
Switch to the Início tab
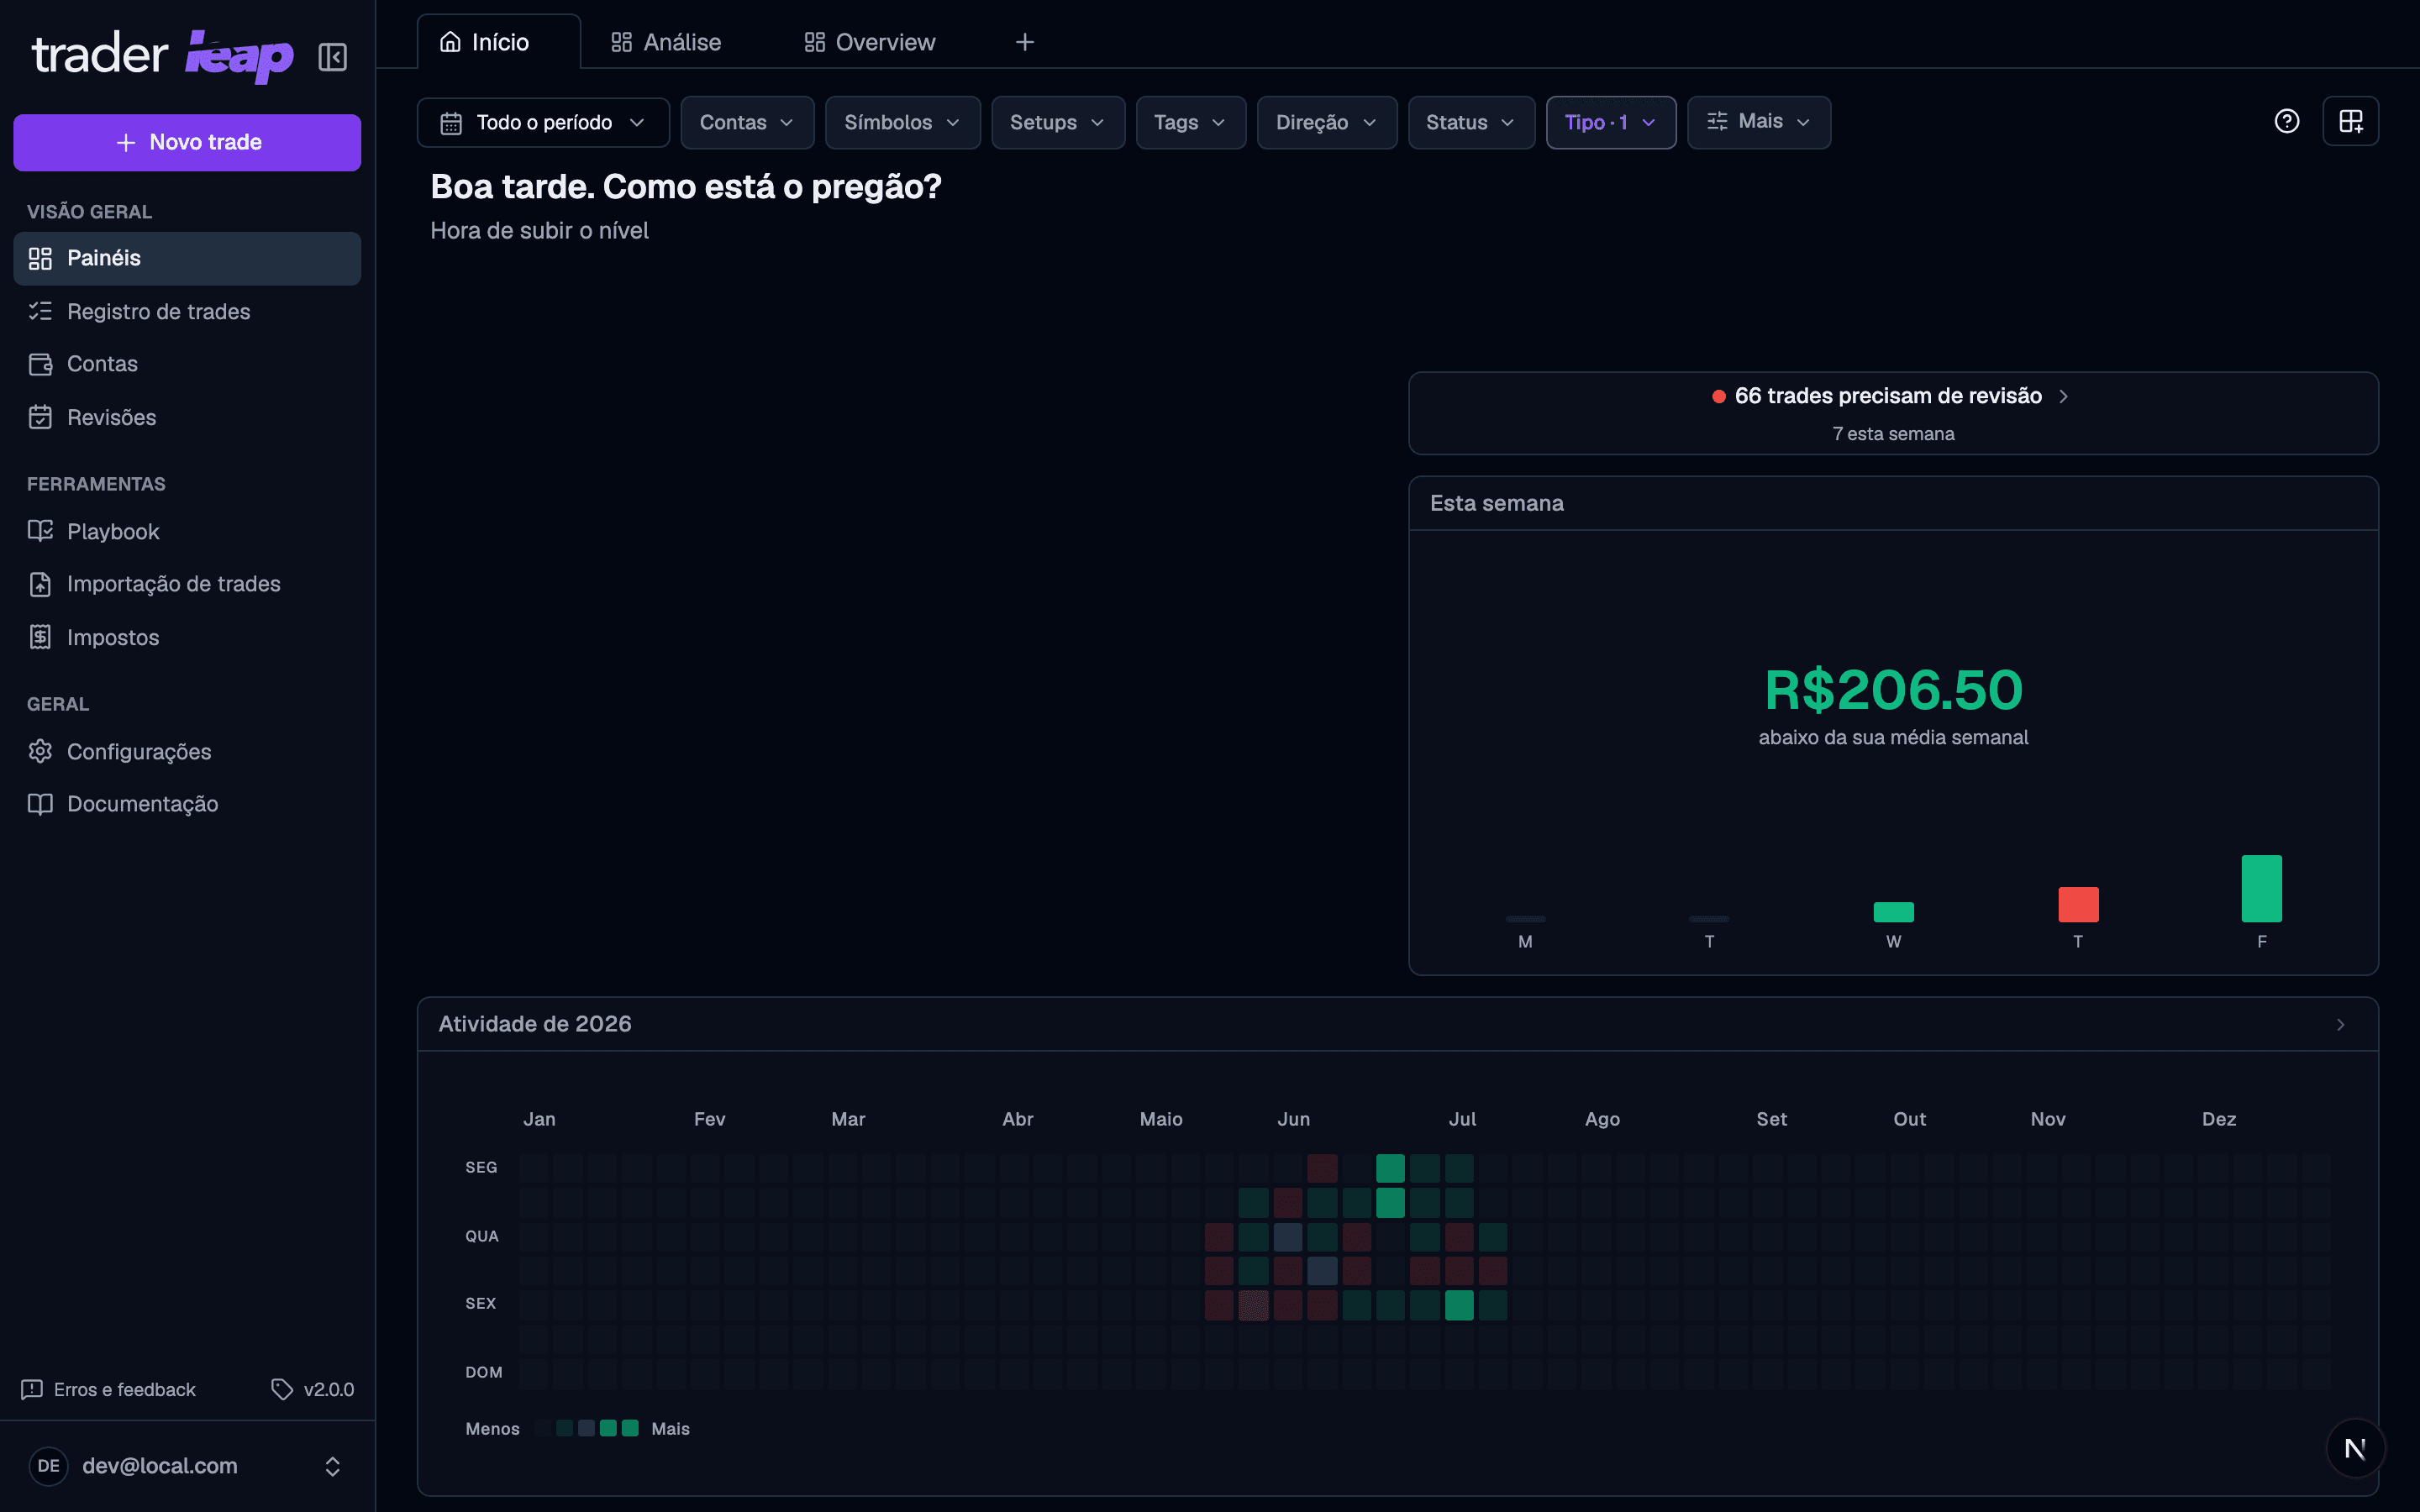(498, 42)
